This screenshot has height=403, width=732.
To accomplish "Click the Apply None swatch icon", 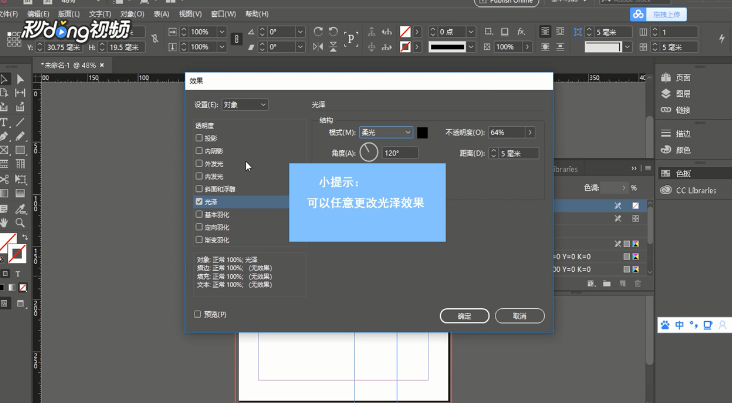I will coord(22,288).
